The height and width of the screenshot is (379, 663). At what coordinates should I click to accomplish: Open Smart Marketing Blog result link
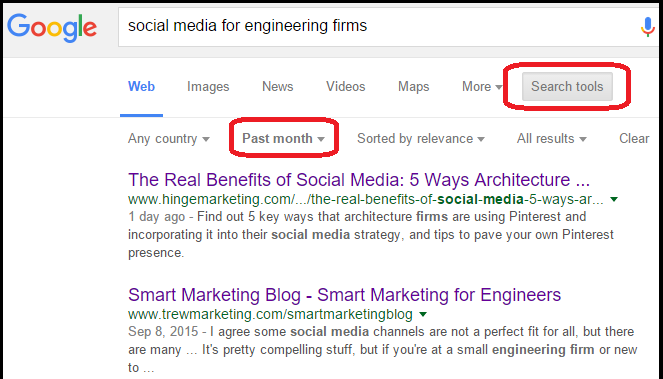click(x=344, y=295)
